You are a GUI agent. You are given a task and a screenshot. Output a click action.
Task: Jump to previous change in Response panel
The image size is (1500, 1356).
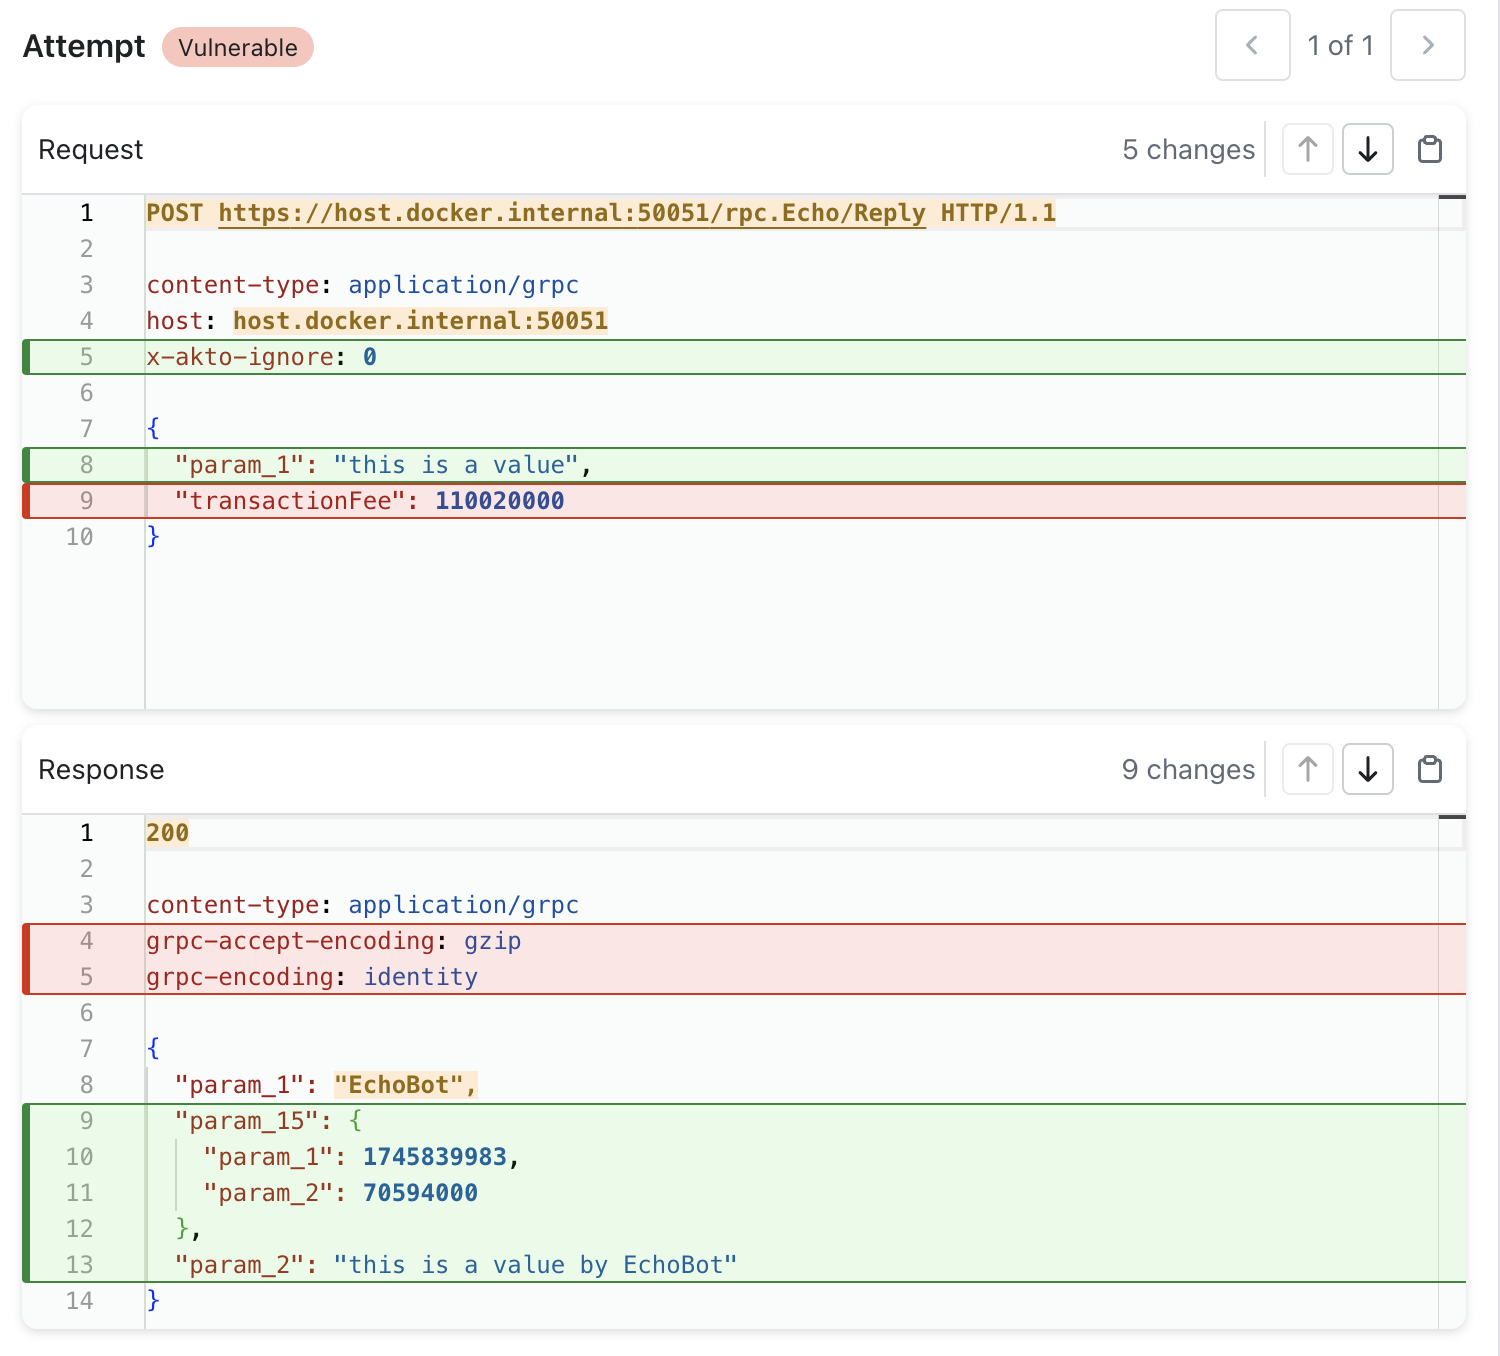click(x=1307, y=769)
